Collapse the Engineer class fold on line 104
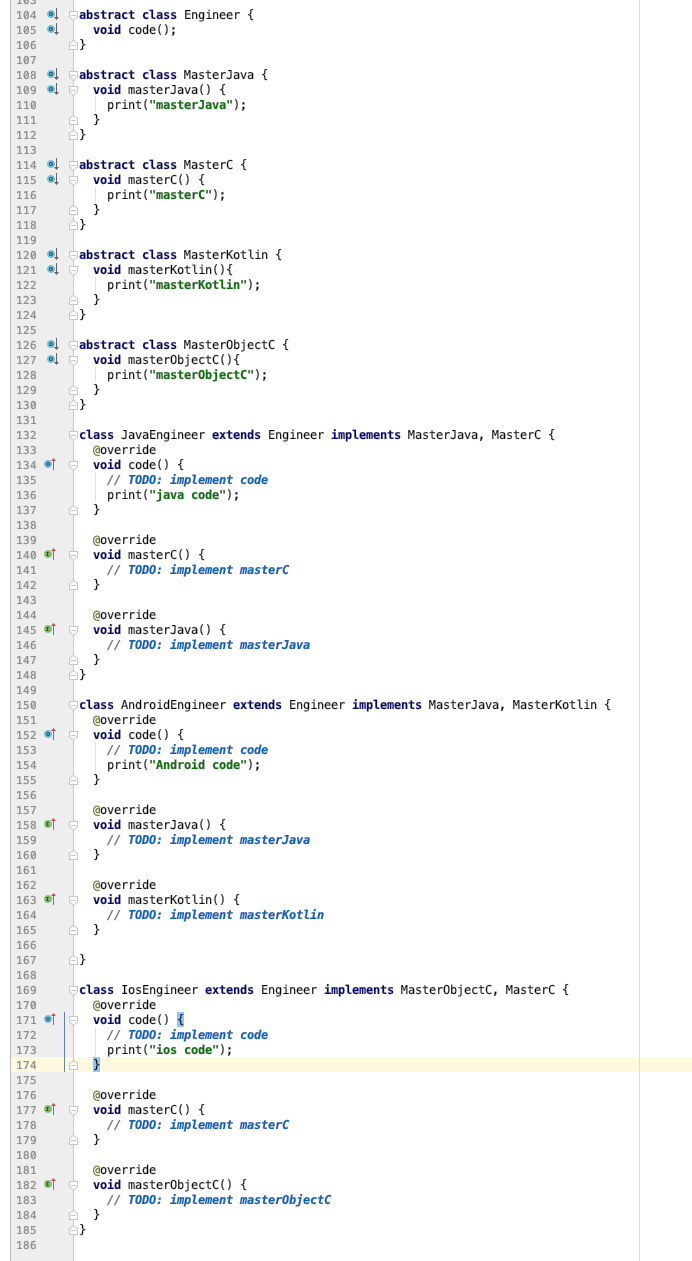692x1261 pixels. tap(73, 15)
